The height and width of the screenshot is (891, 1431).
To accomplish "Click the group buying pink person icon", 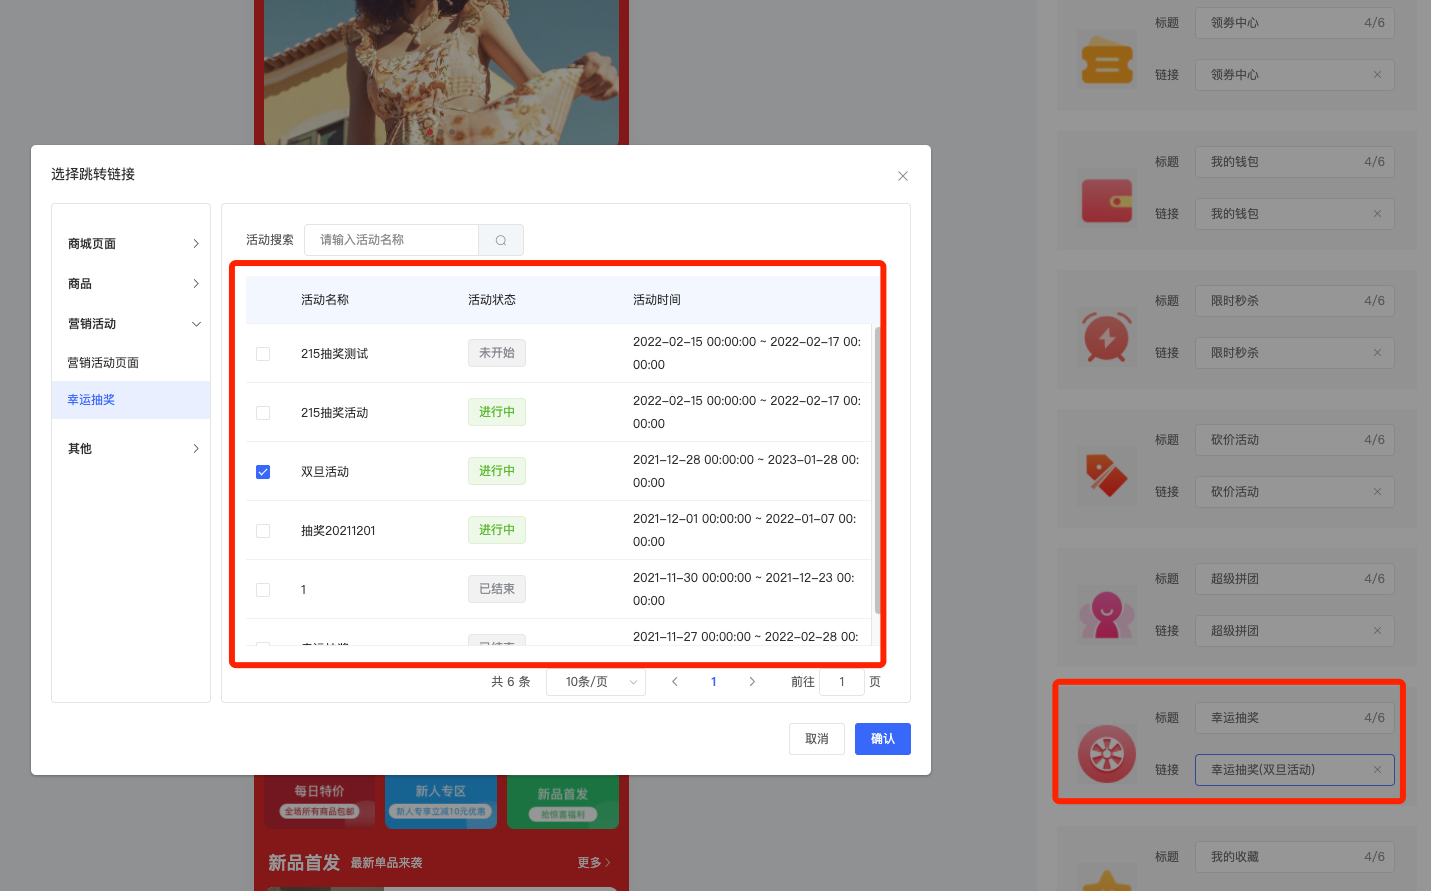I will pos(1106,615).
